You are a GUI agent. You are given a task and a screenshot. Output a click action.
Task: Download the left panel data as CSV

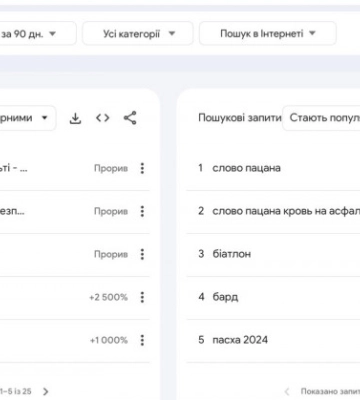75,118
